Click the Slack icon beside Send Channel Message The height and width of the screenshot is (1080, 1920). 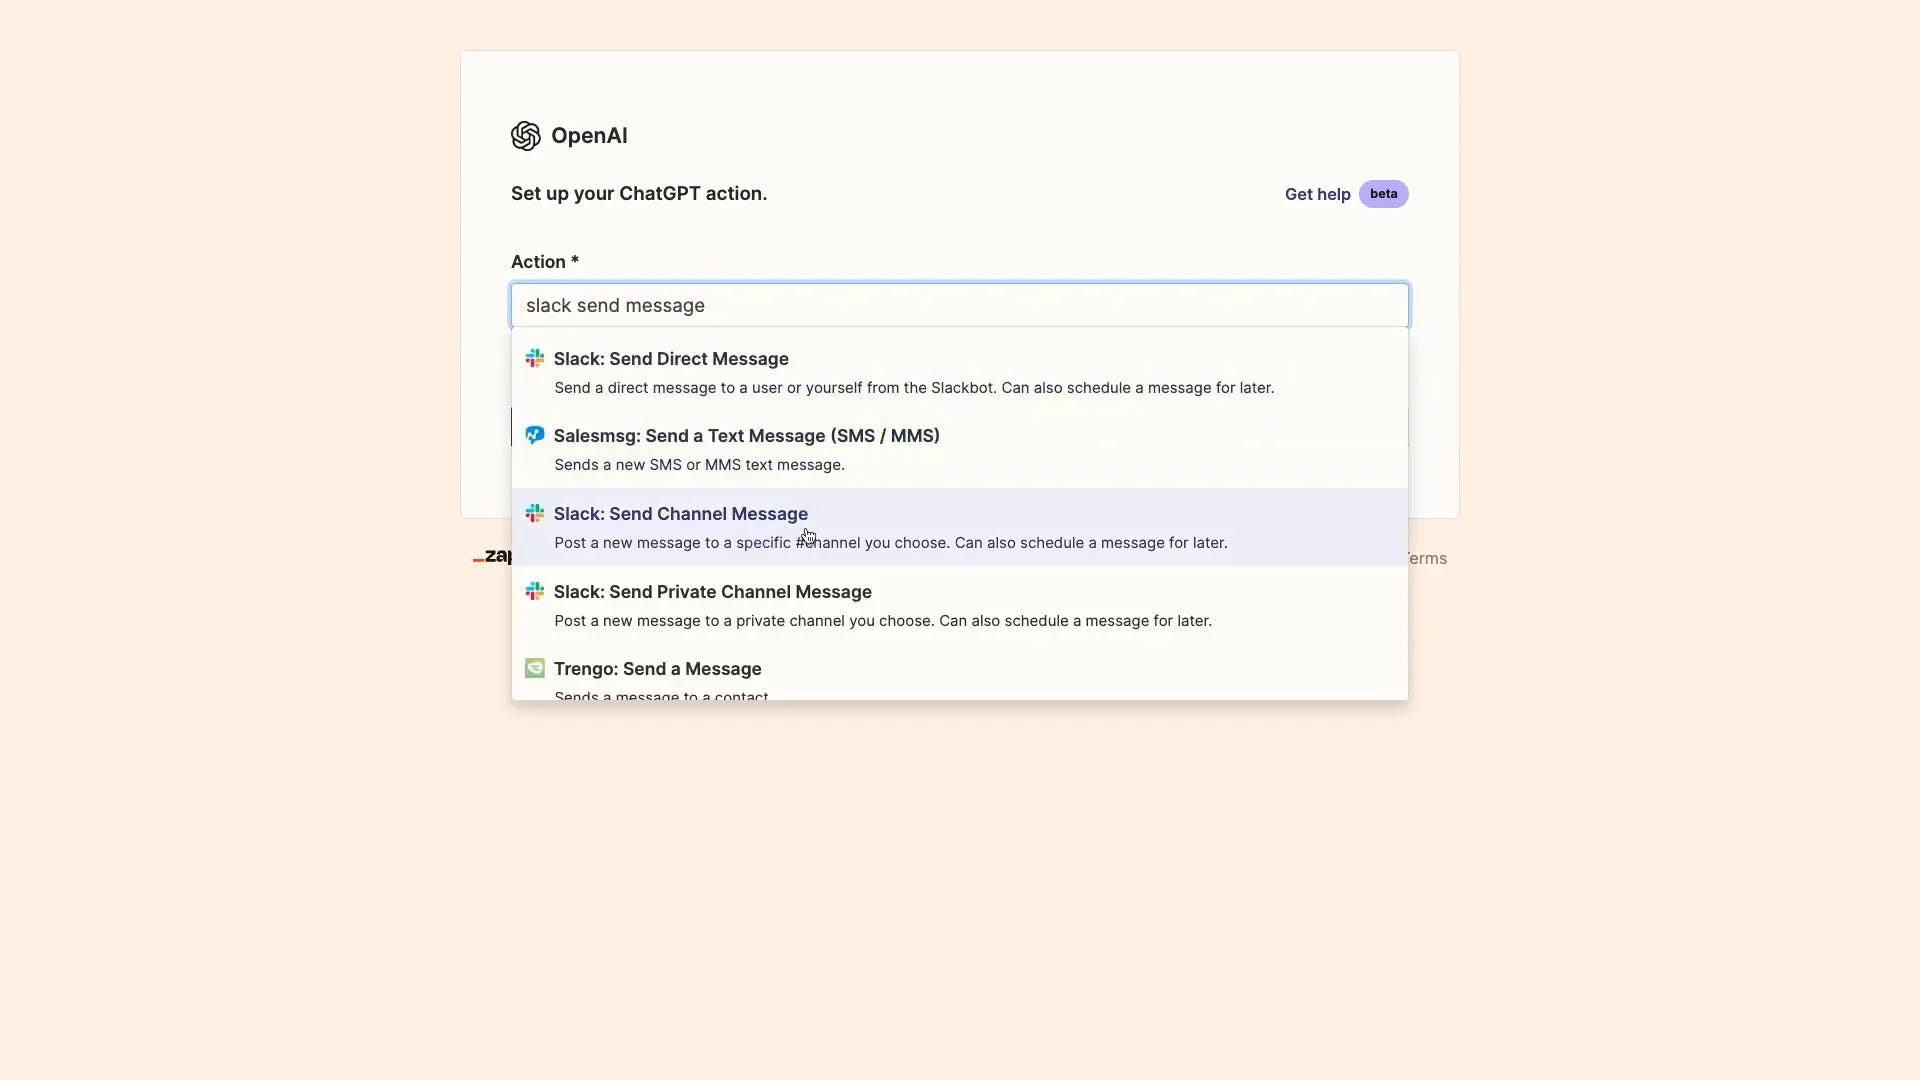point(536,512)
